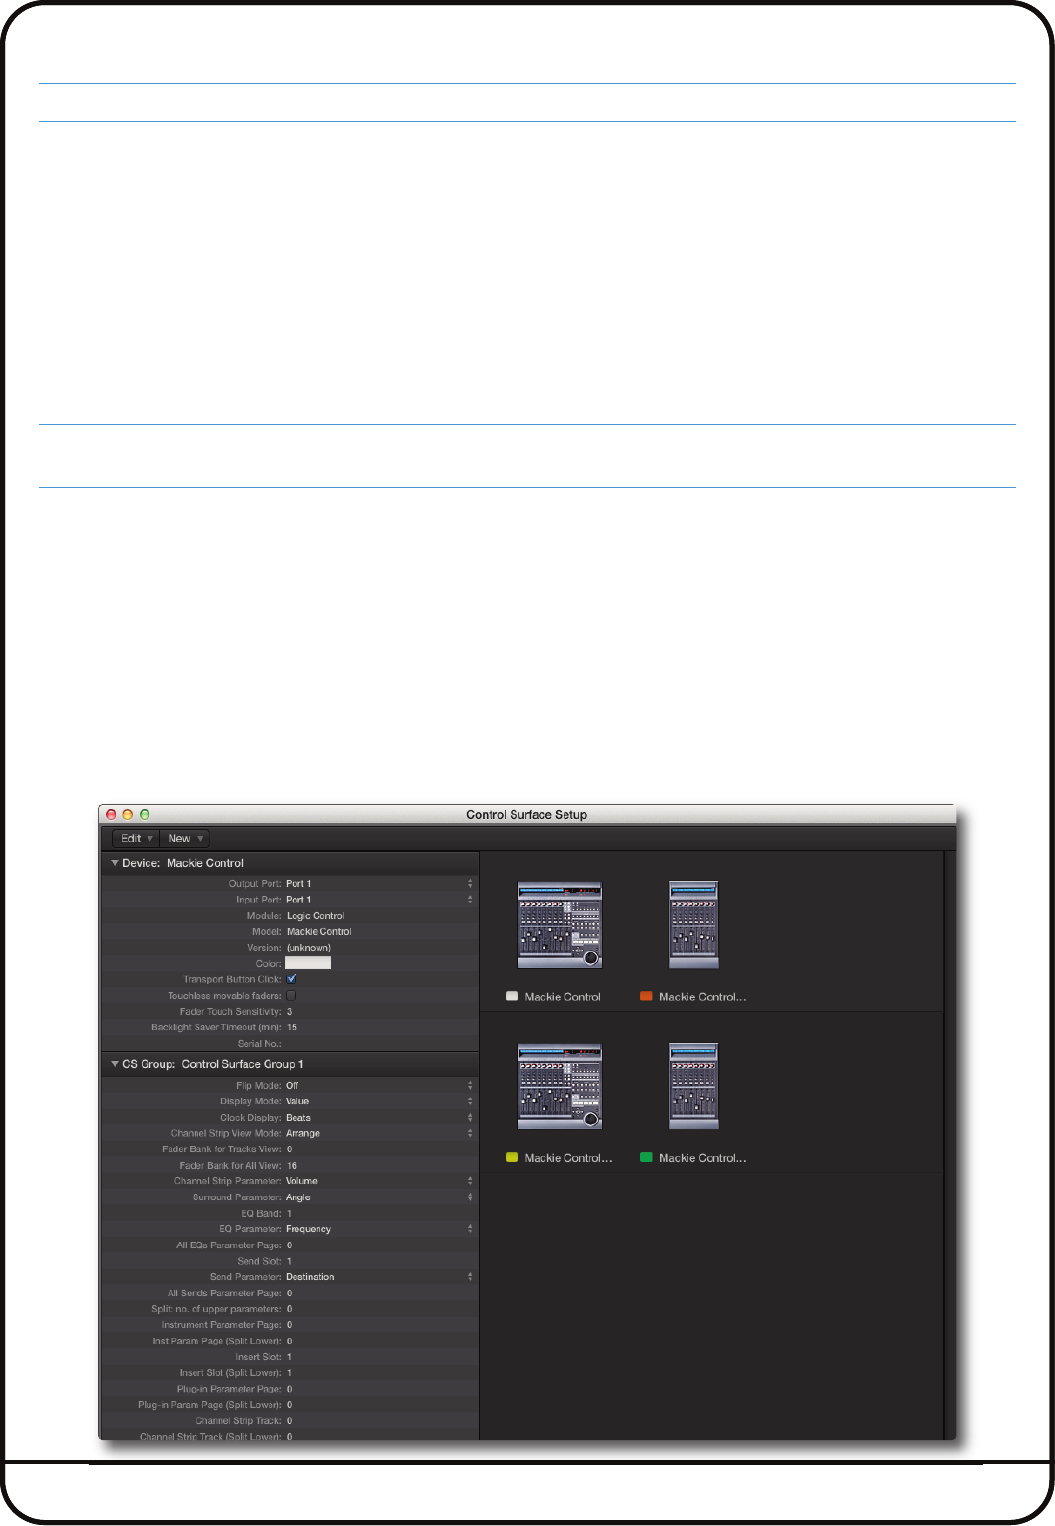
Task: Open the Input Port dropdown
Action: coord(470,900)
